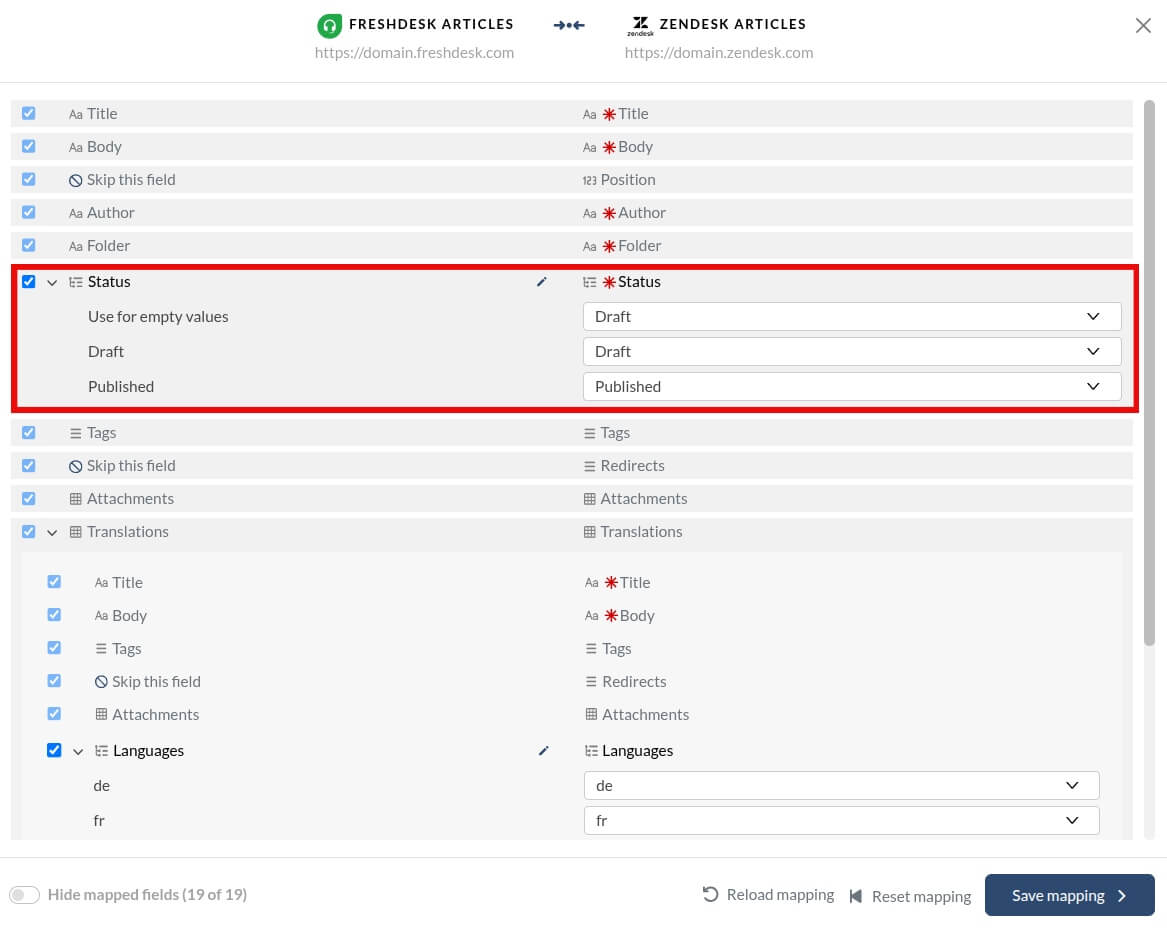This screenshot has width=1167, height=931.
Task: Click the 'Skip this field' source for Position
Action: coord(131,179)
